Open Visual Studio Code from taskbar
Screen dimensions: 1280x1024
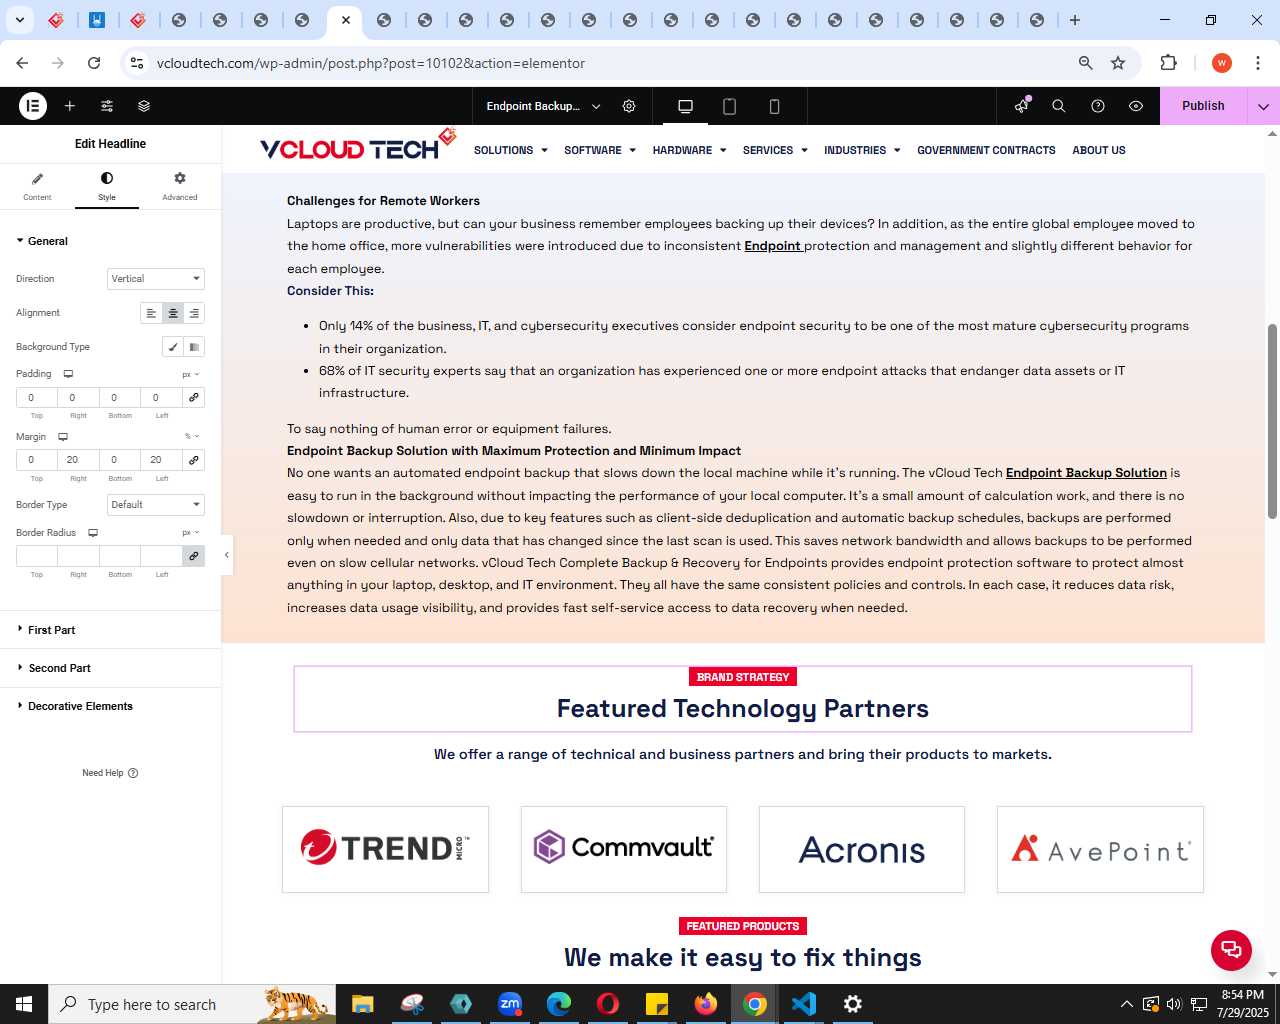pos(804,1004)
